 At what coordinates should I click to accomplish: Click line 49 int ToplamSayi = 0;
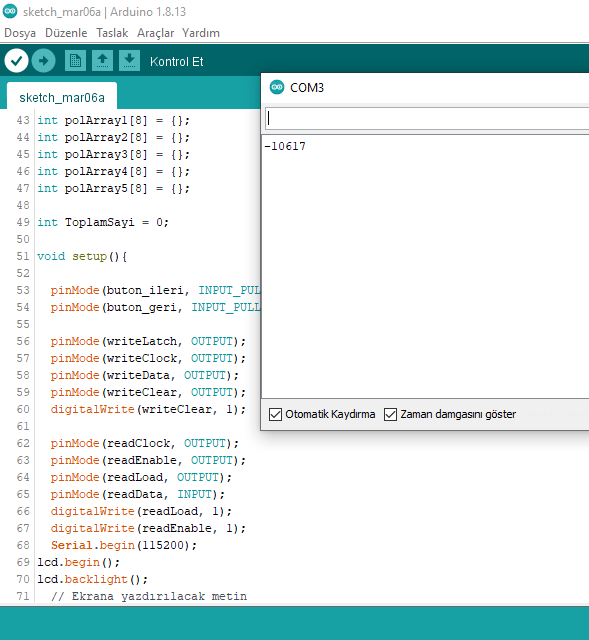click(103, 222)
